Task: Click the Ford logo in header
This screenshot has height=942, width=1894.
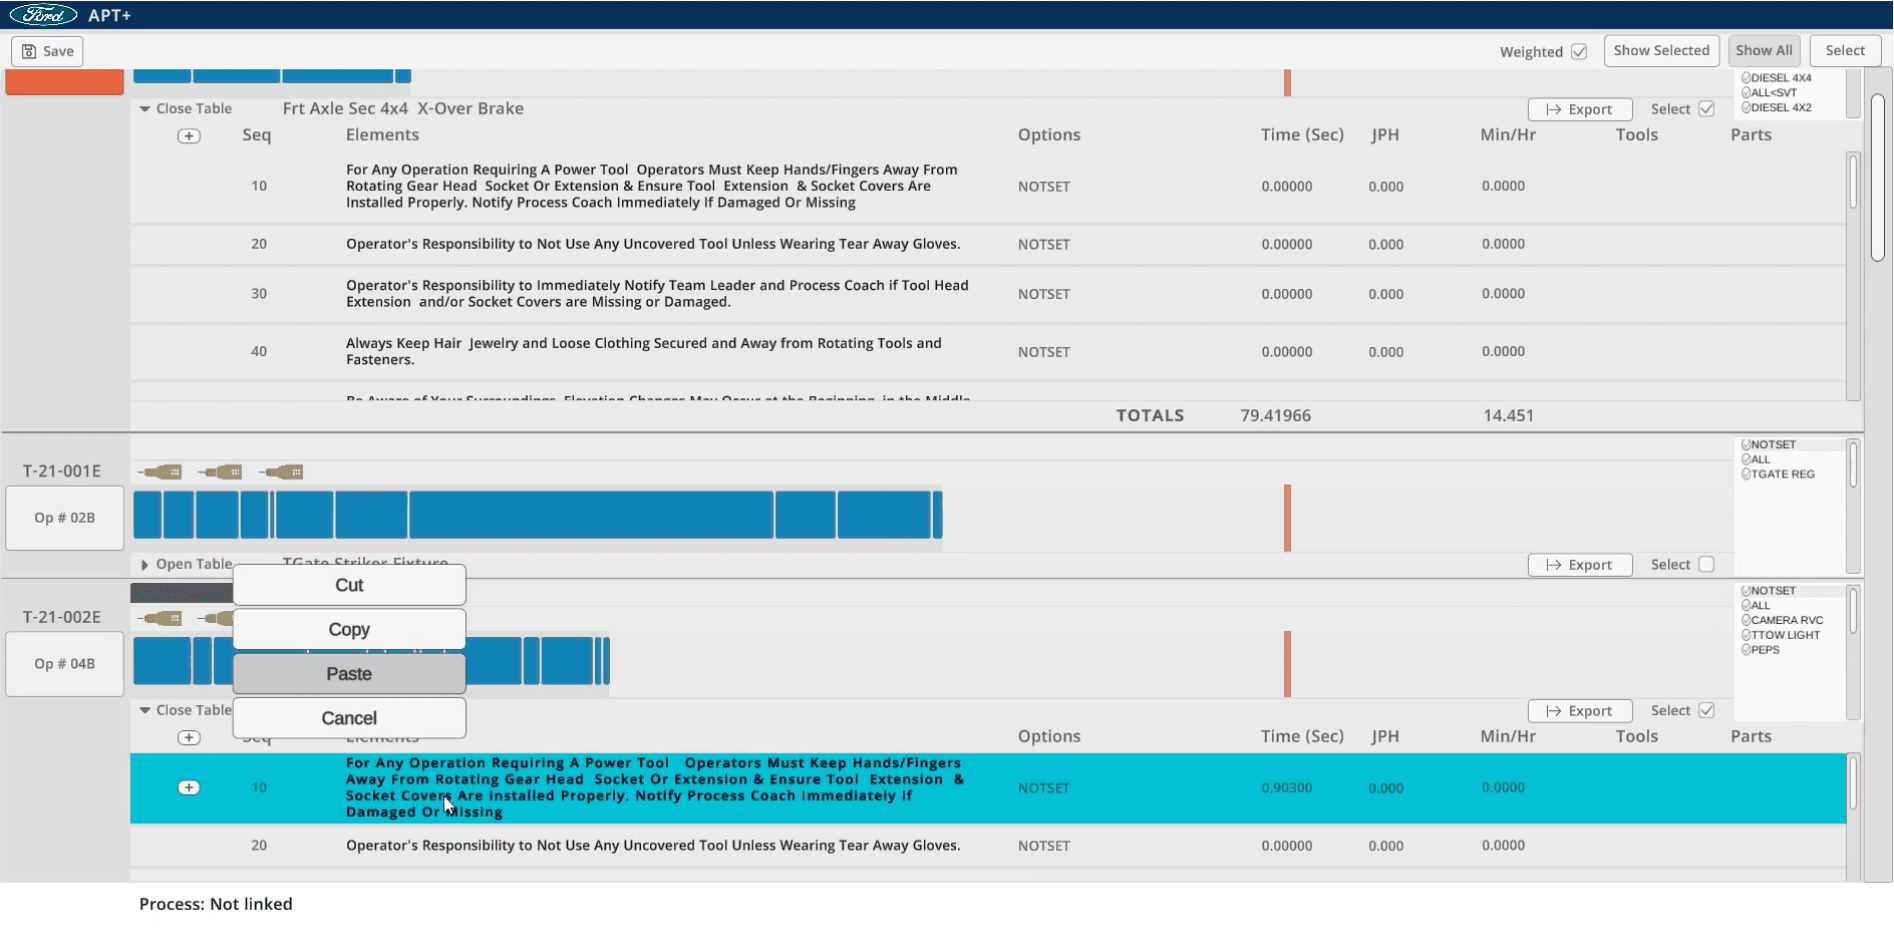Action: (x=43, y=15)
